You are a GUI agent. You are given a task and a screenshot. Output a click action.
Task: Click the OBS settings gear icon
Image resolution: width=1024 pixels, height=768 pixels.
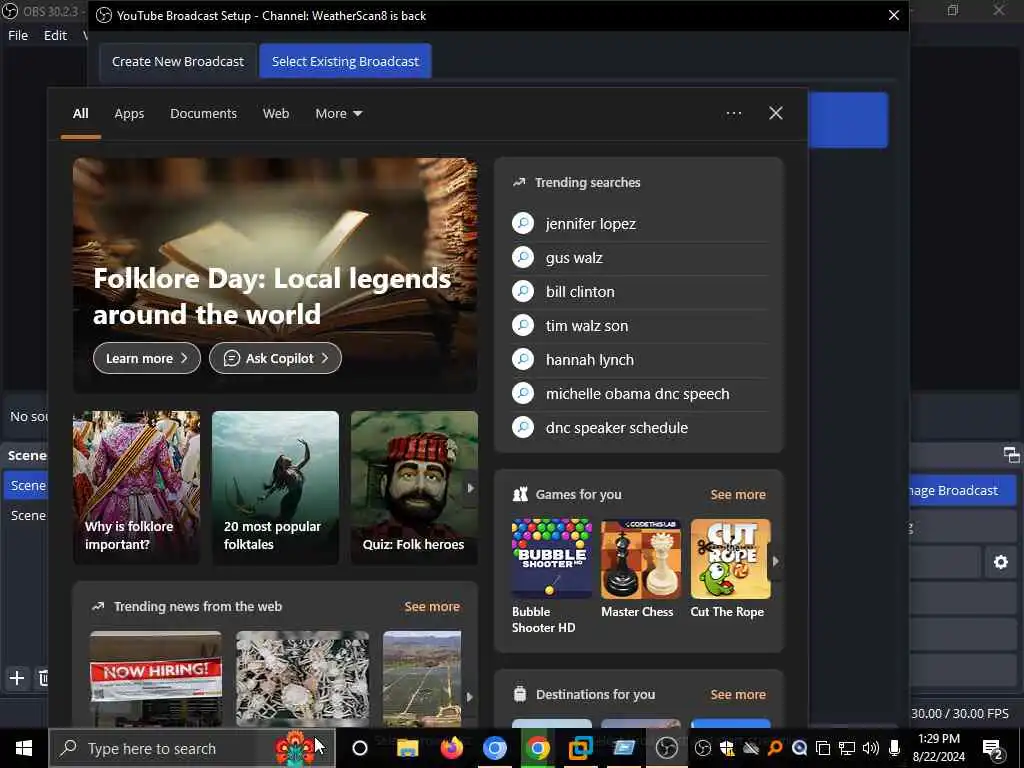click(x=1000, y=562)
